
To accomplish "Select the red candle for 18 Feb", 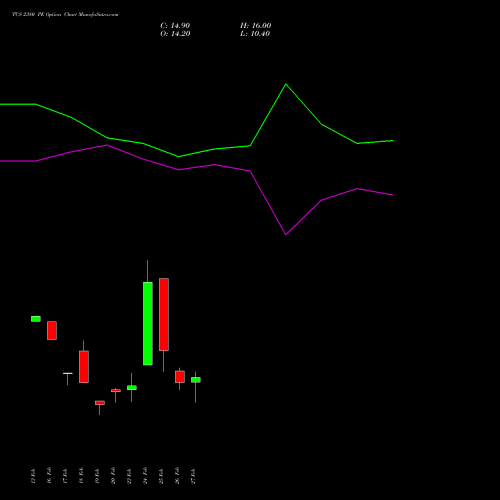I will coord(84,367).
